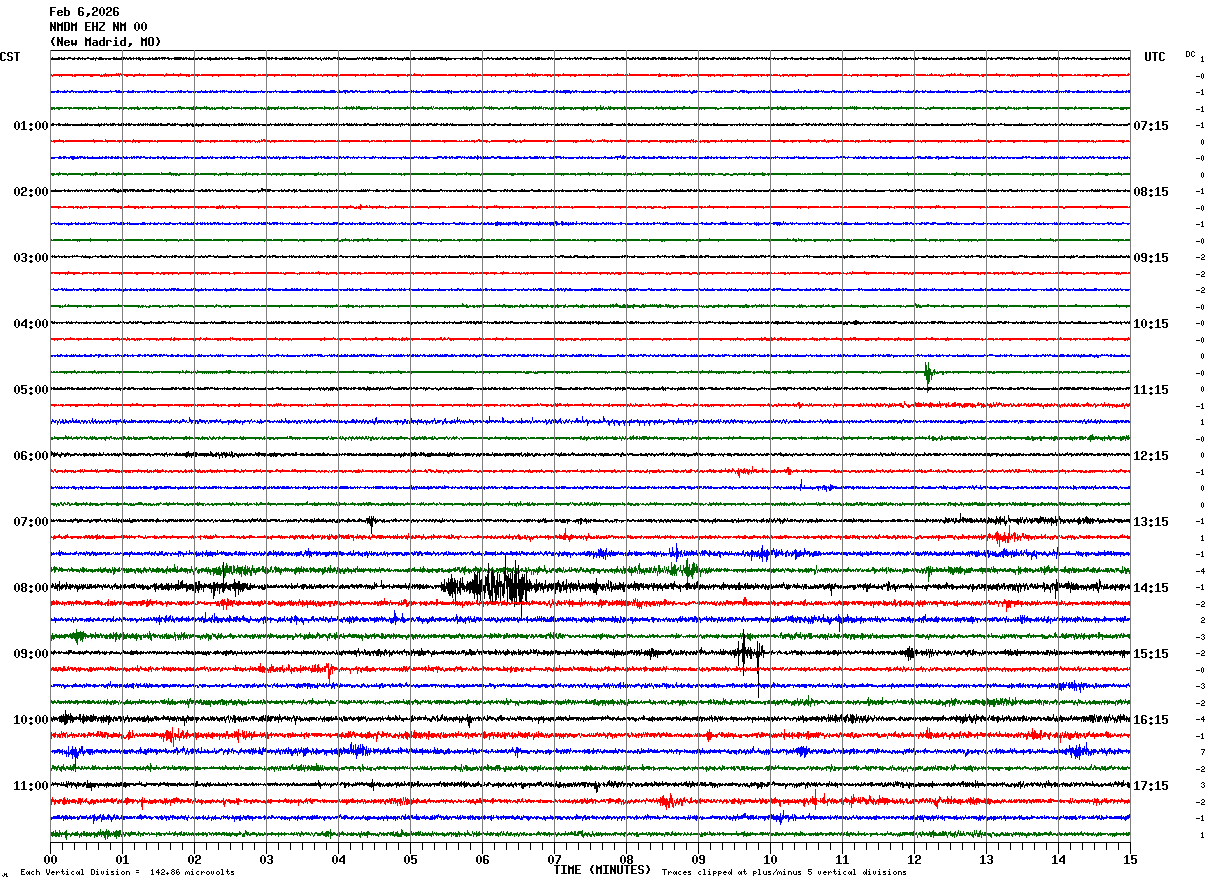Select the 06:00 CST time label
The width and height of the screenshot is (1210, 886).
[x=31, y=456]
